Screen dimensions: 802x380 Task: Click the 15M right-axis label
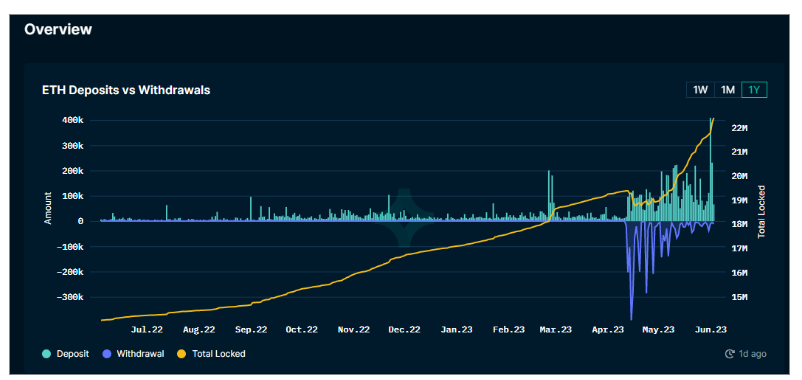740,297
